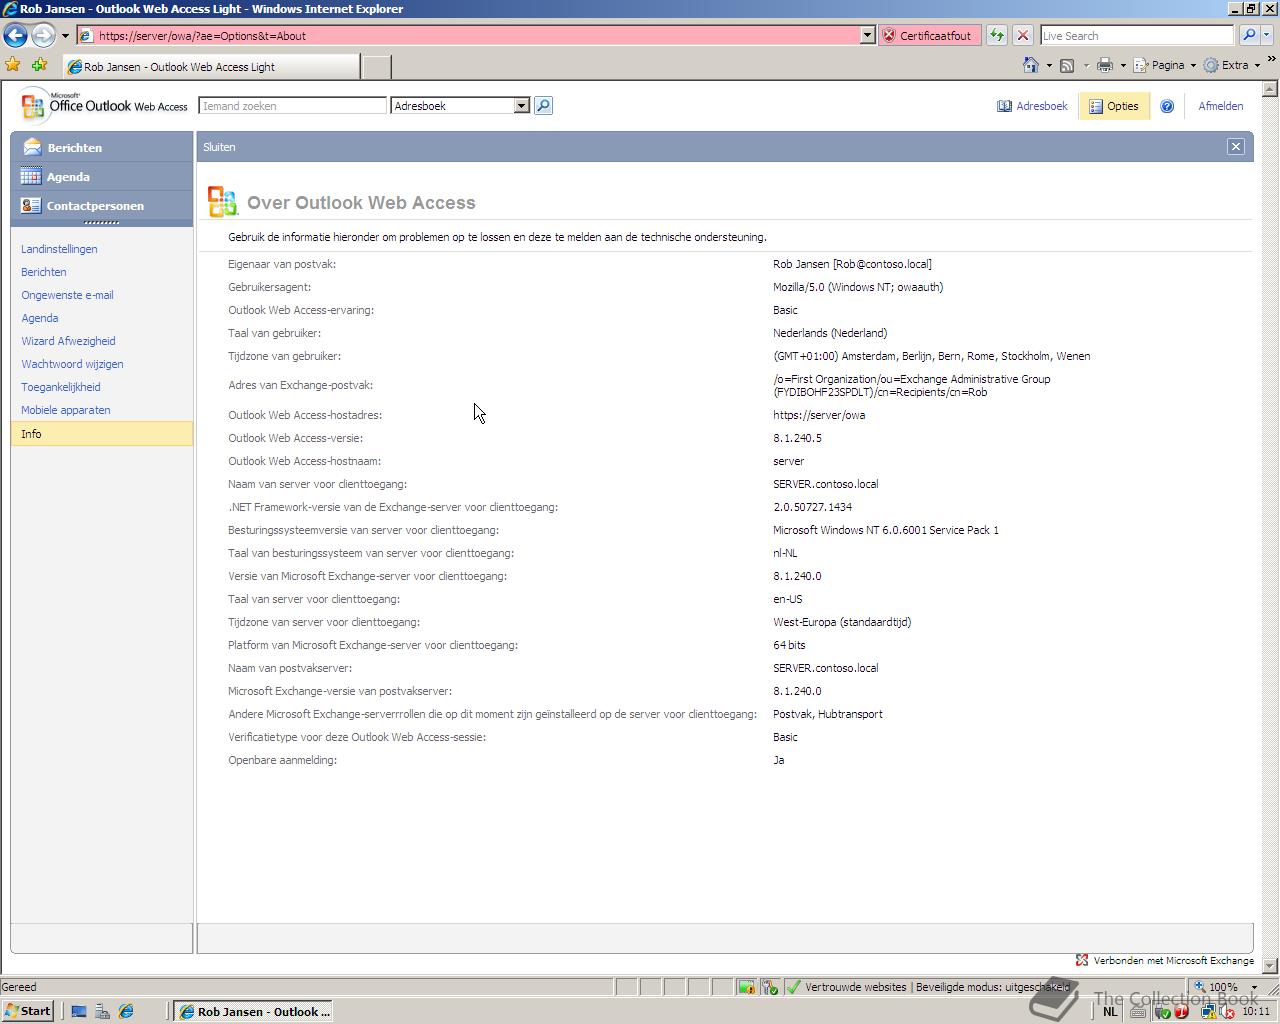
Task: Open Agenda options link in sidebar
Action: [x=40, y=318]
